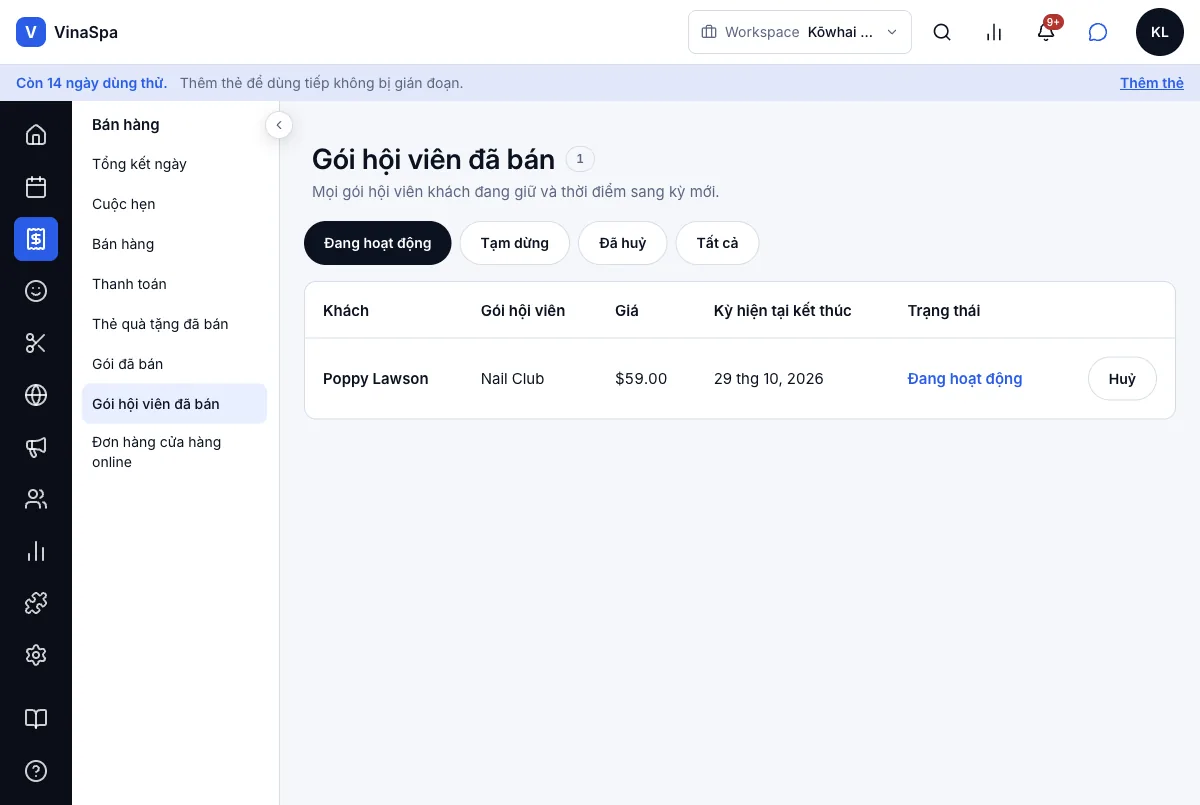
Task: Open Gói đã bán
Action: tap(174, 364)
